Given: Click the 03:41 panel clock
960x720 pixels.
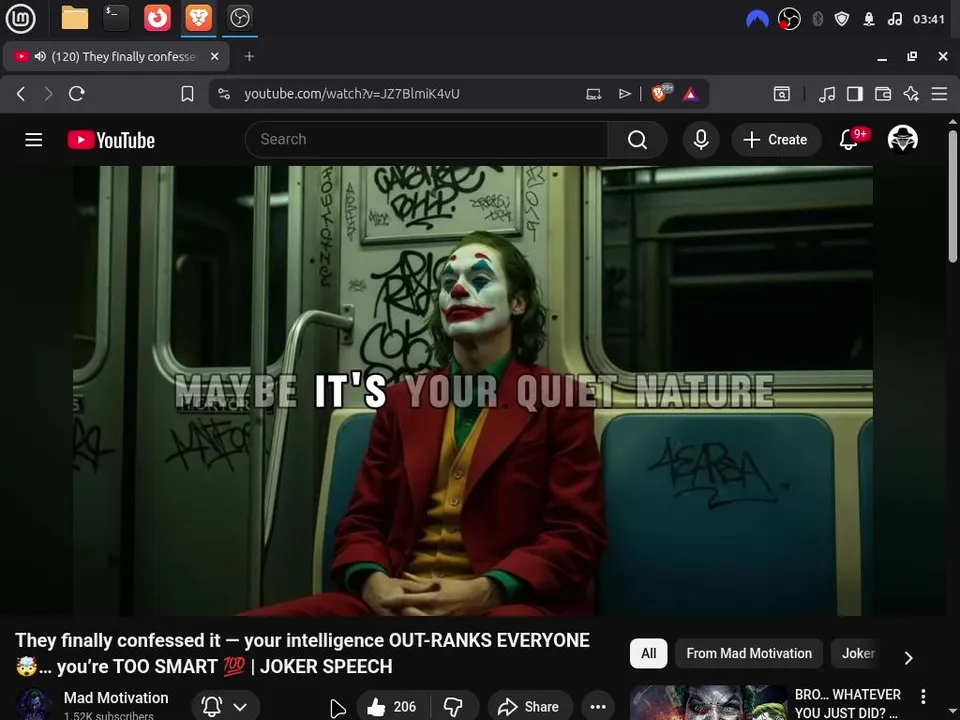Looking at the screenshot, I should pyautogui.click(x=928, y=19).
